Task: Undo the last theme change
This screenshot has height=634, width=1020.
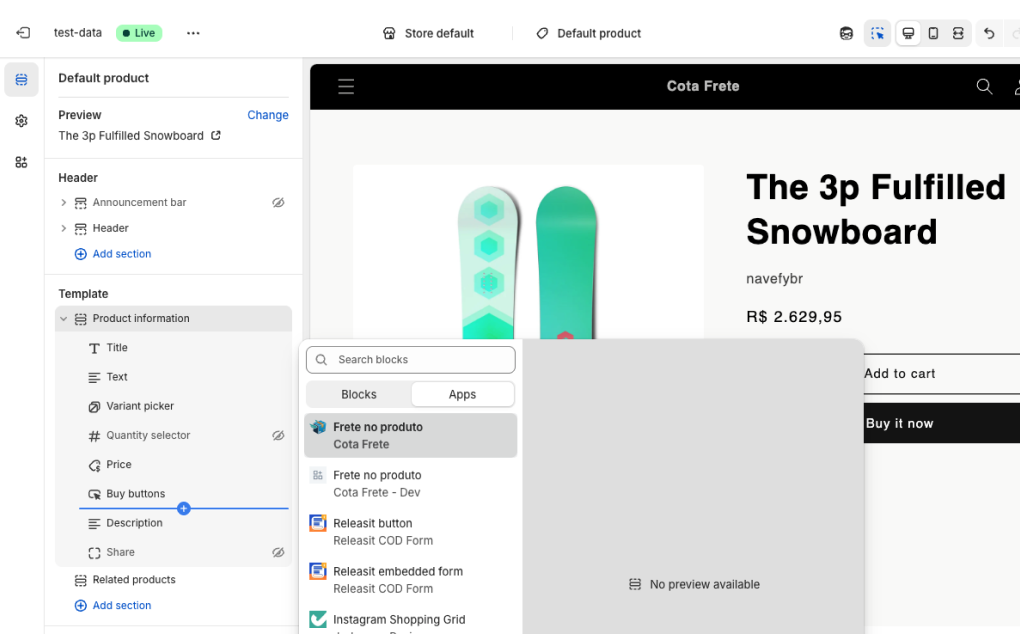Action: (x=988, y=33)
